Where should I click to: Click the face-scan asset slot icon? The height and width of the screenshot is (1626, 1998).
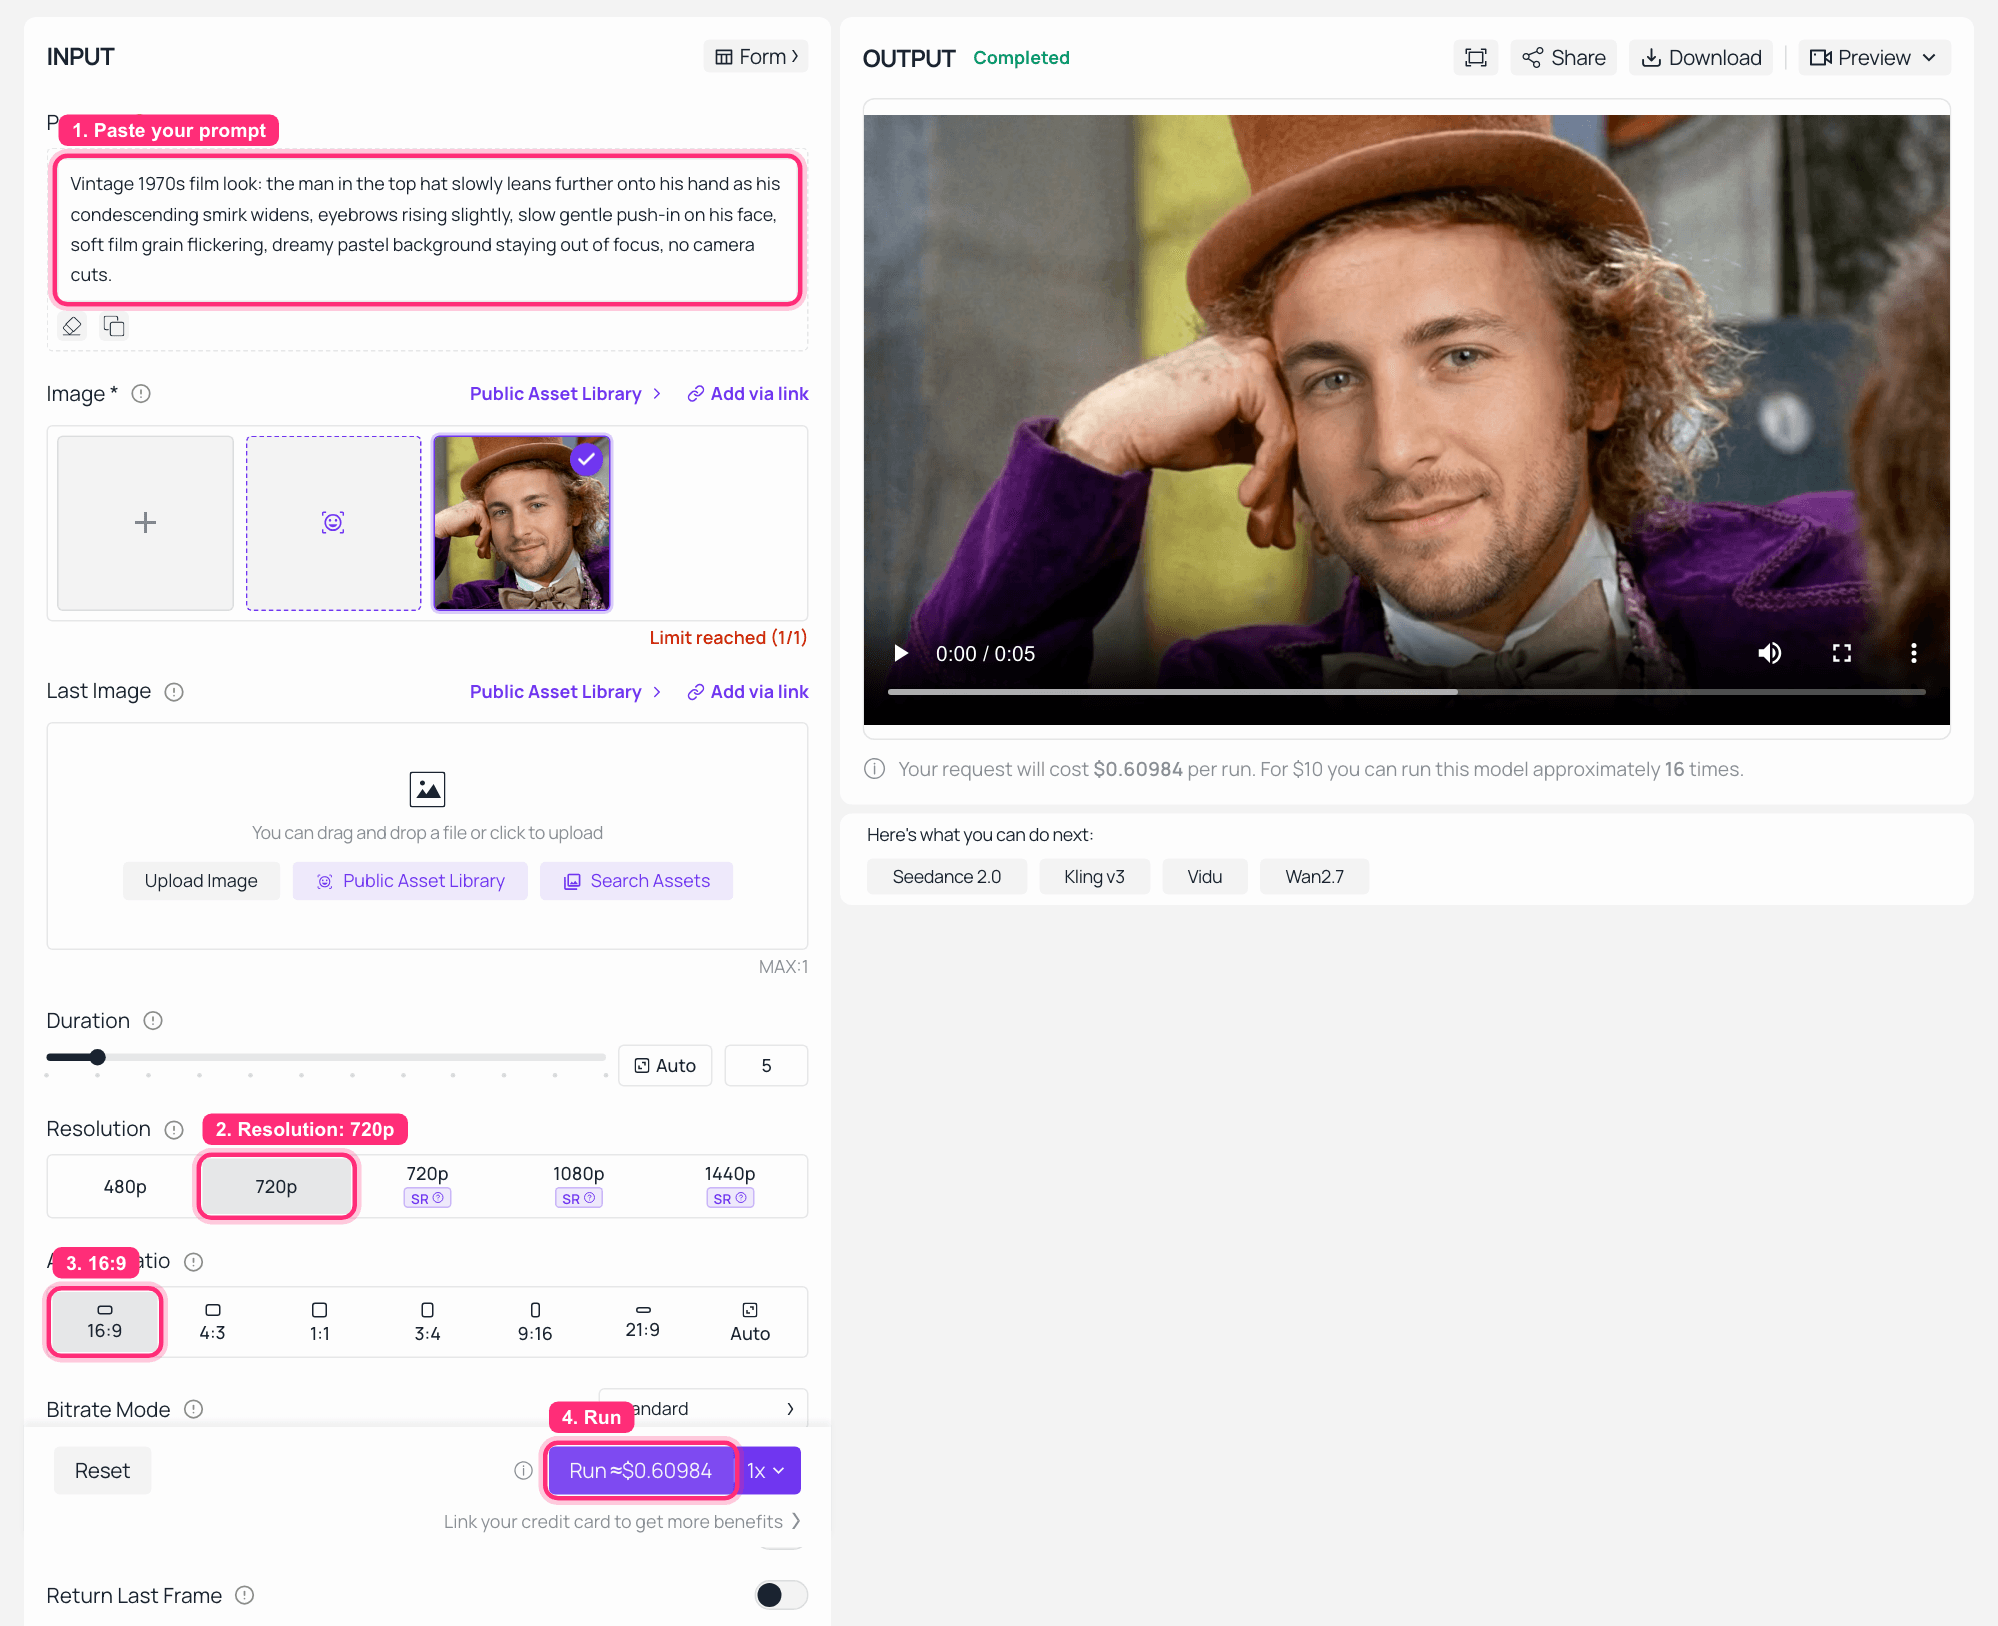click(x=333, y=522)
